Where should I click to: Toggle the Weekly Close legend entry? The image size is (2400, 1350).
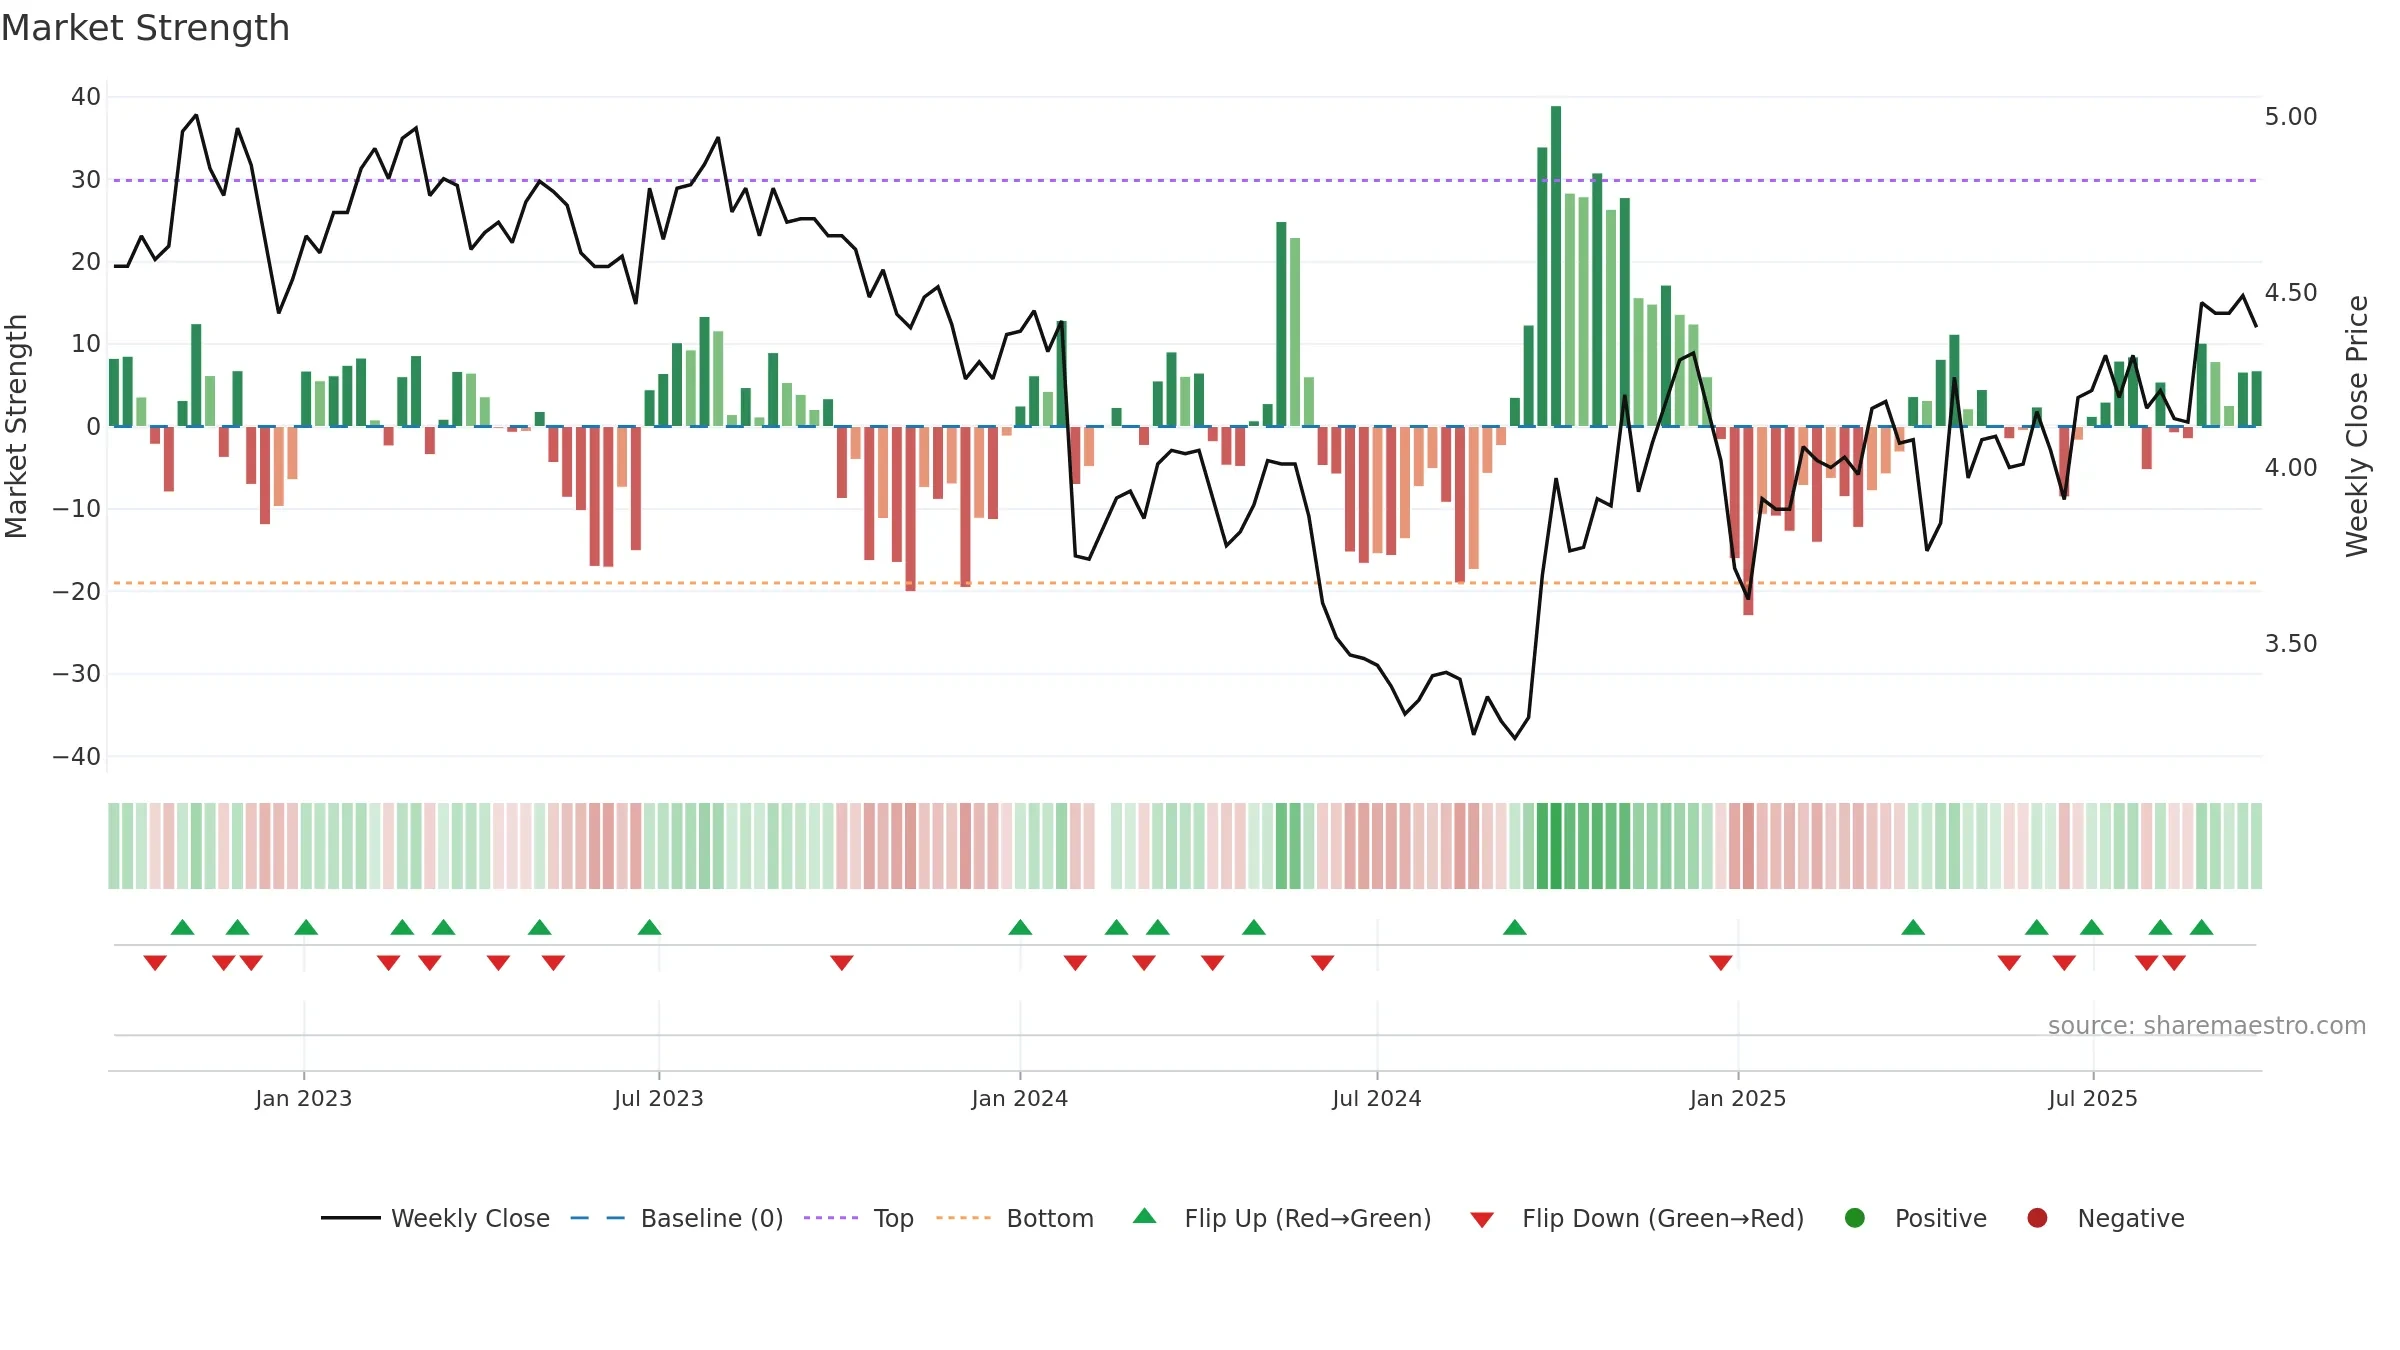click(x=435, y=1218)
